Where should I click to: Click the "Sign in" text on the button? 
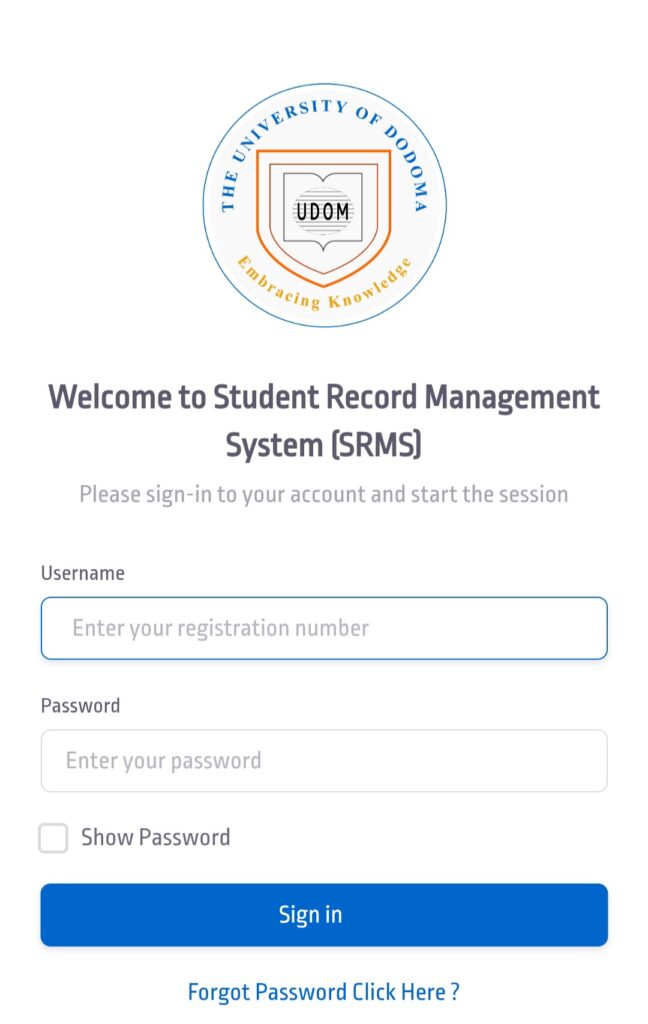(x=310, y=915)
